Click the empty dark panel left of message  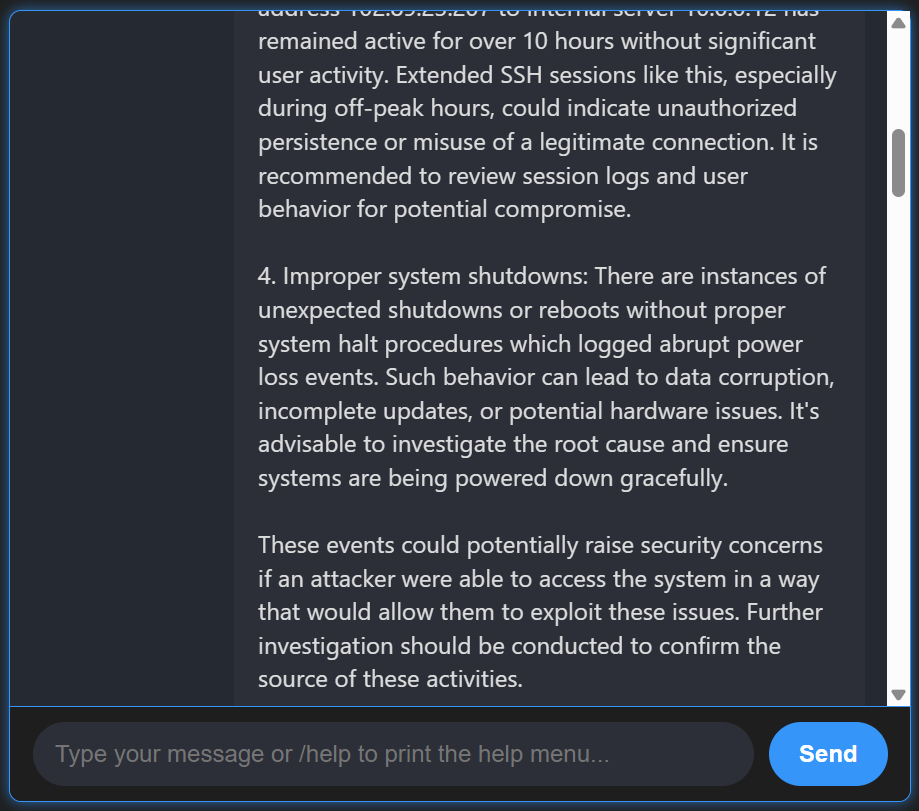click(x=122, y=357)
